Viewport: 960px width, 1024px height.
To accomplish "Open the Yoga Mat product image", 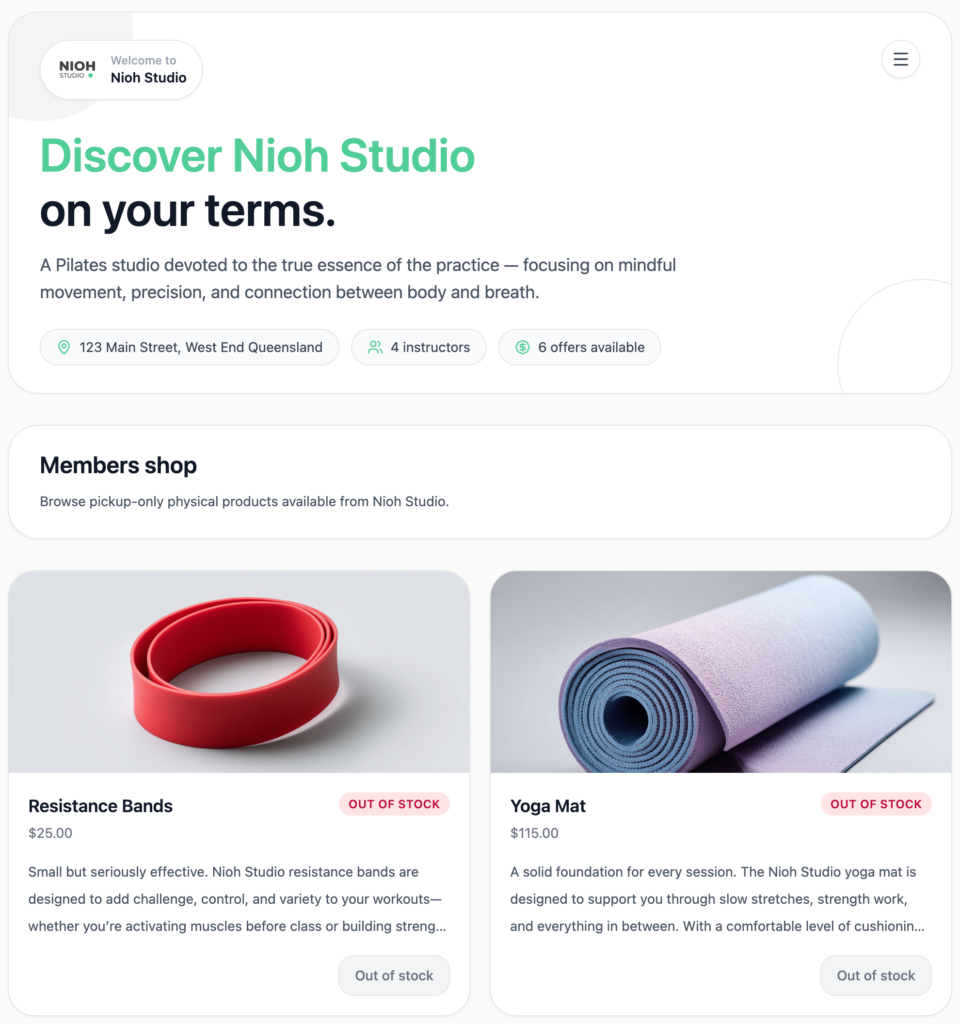I will pyautogui.click(x=721, y=672).
